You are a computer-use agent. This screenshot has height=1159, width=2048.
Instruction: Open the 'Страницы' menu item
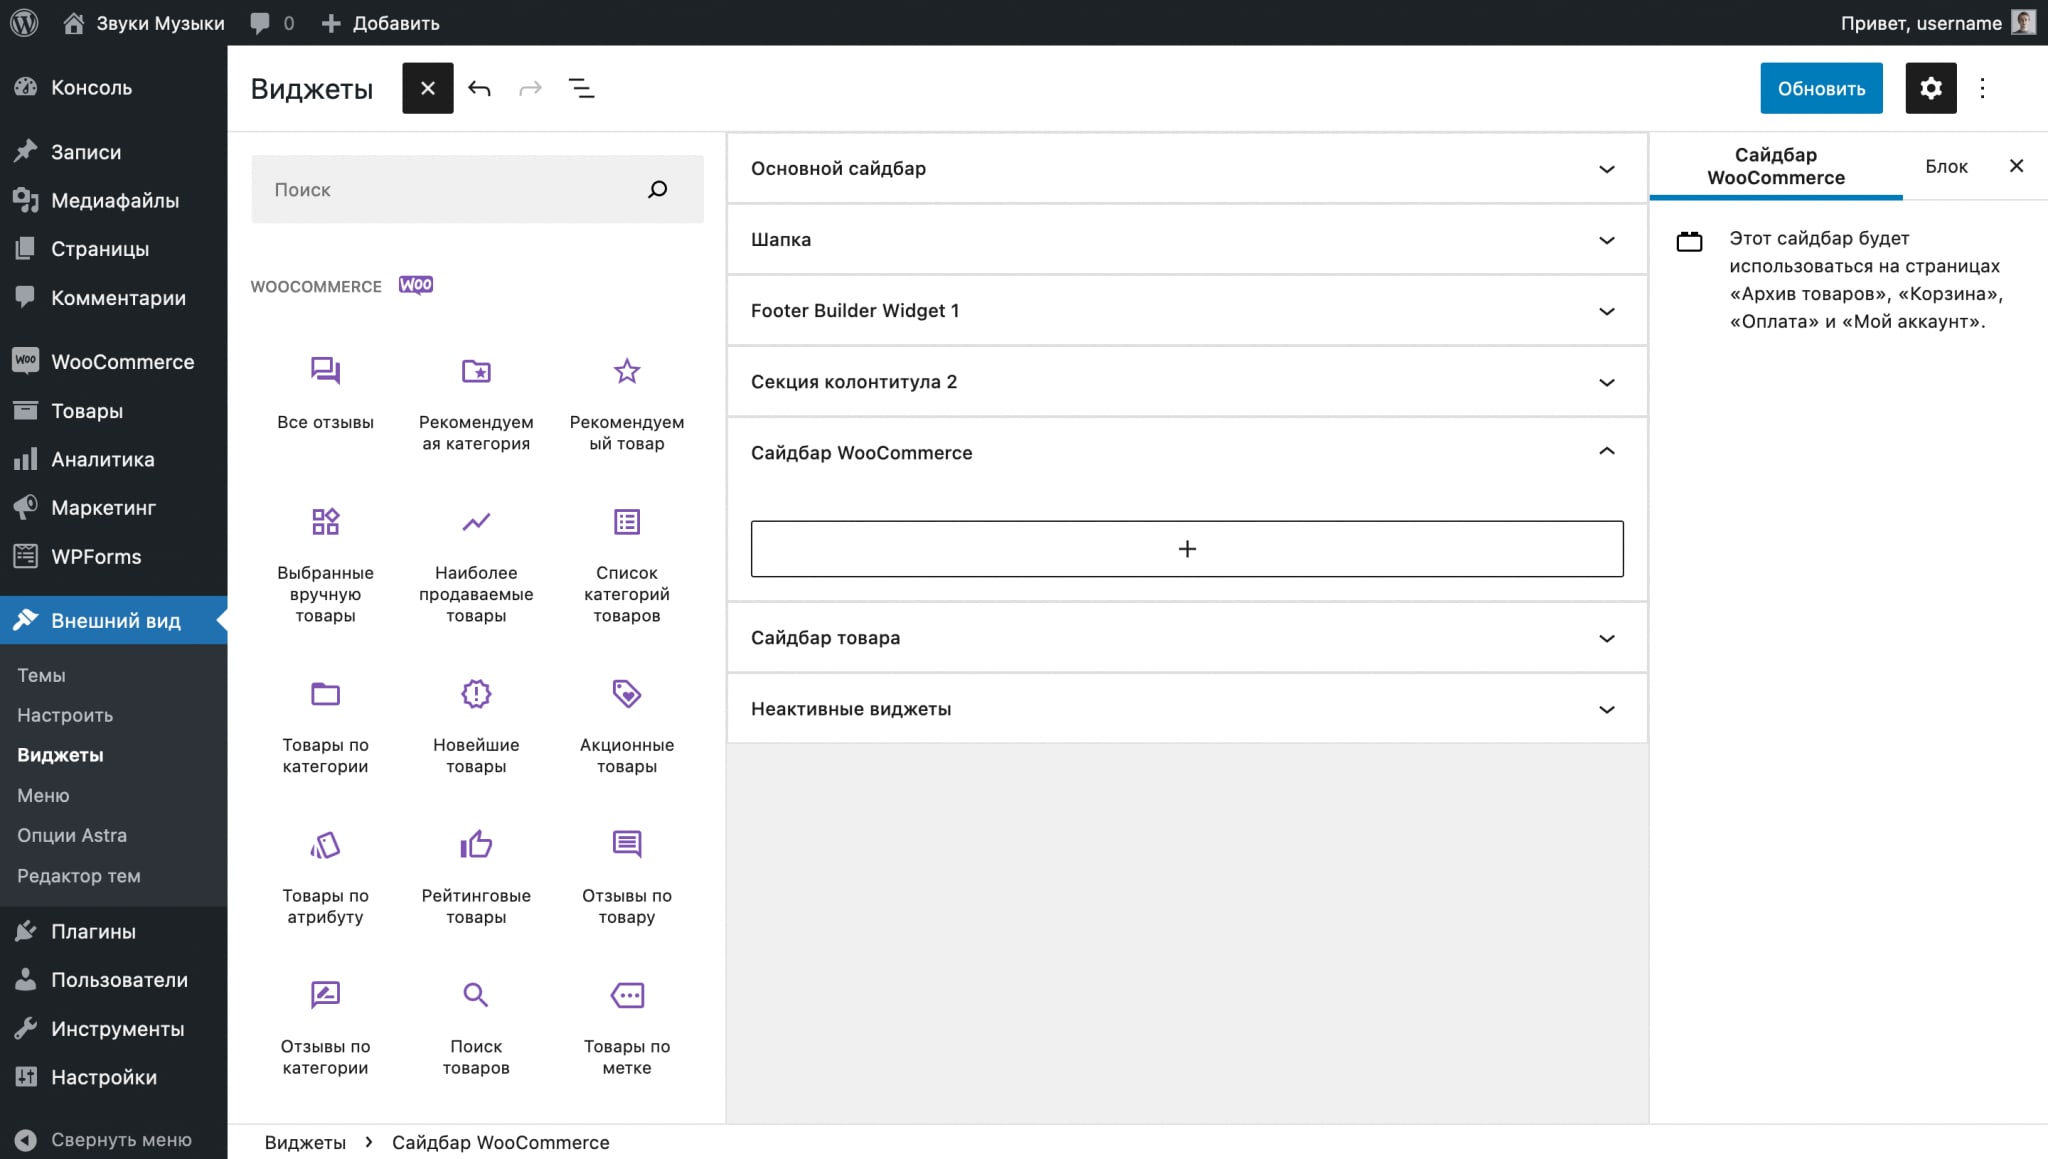tap(113, 249)
